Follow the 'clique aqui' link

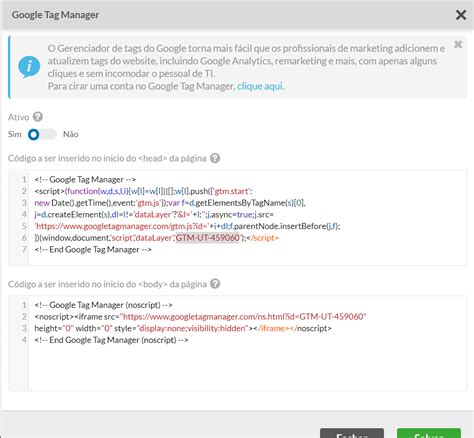(260, 86)
